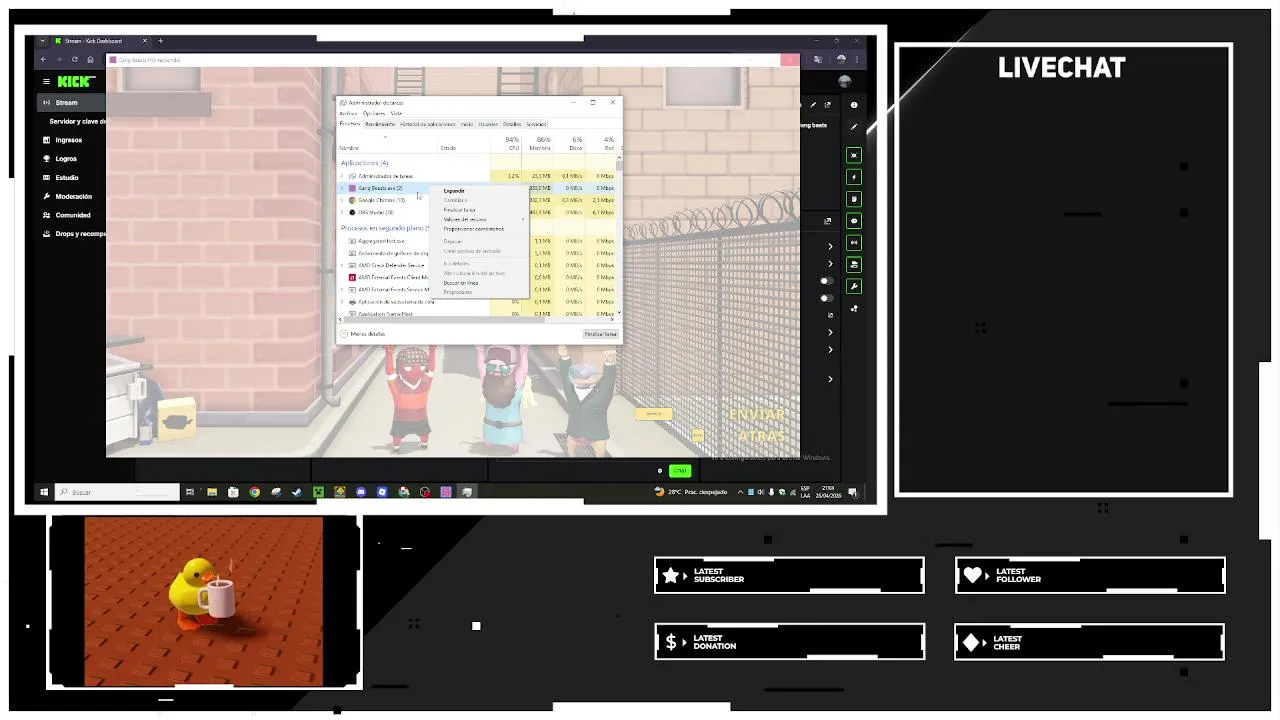Viewport: 1280px width, 720px height.
Task: Open Discord from the taskbar
Action: 361,492
